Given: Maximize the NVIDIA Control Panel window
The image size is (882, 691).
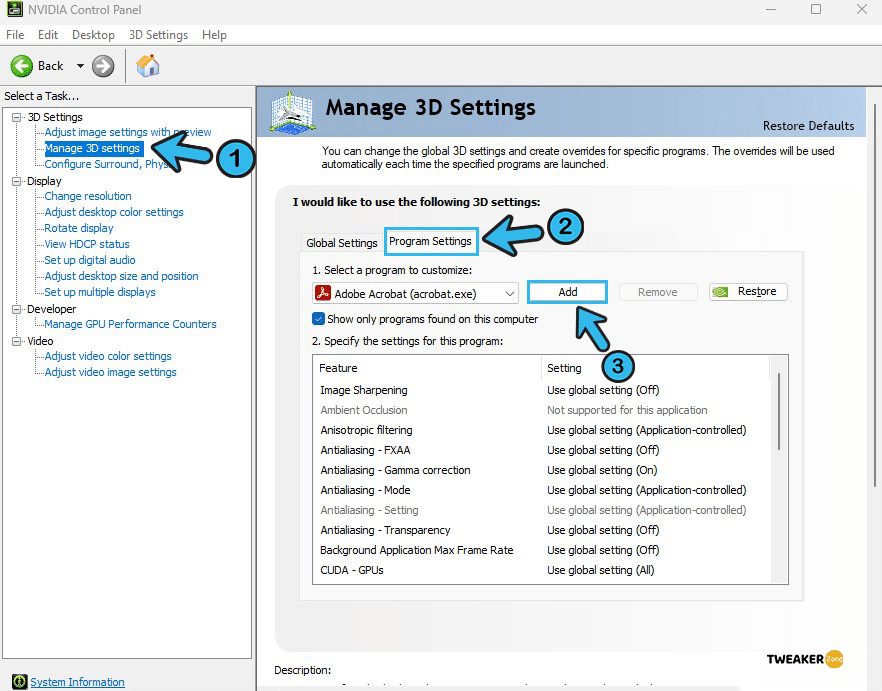Looking at the screenshot, I should point(816,9).
